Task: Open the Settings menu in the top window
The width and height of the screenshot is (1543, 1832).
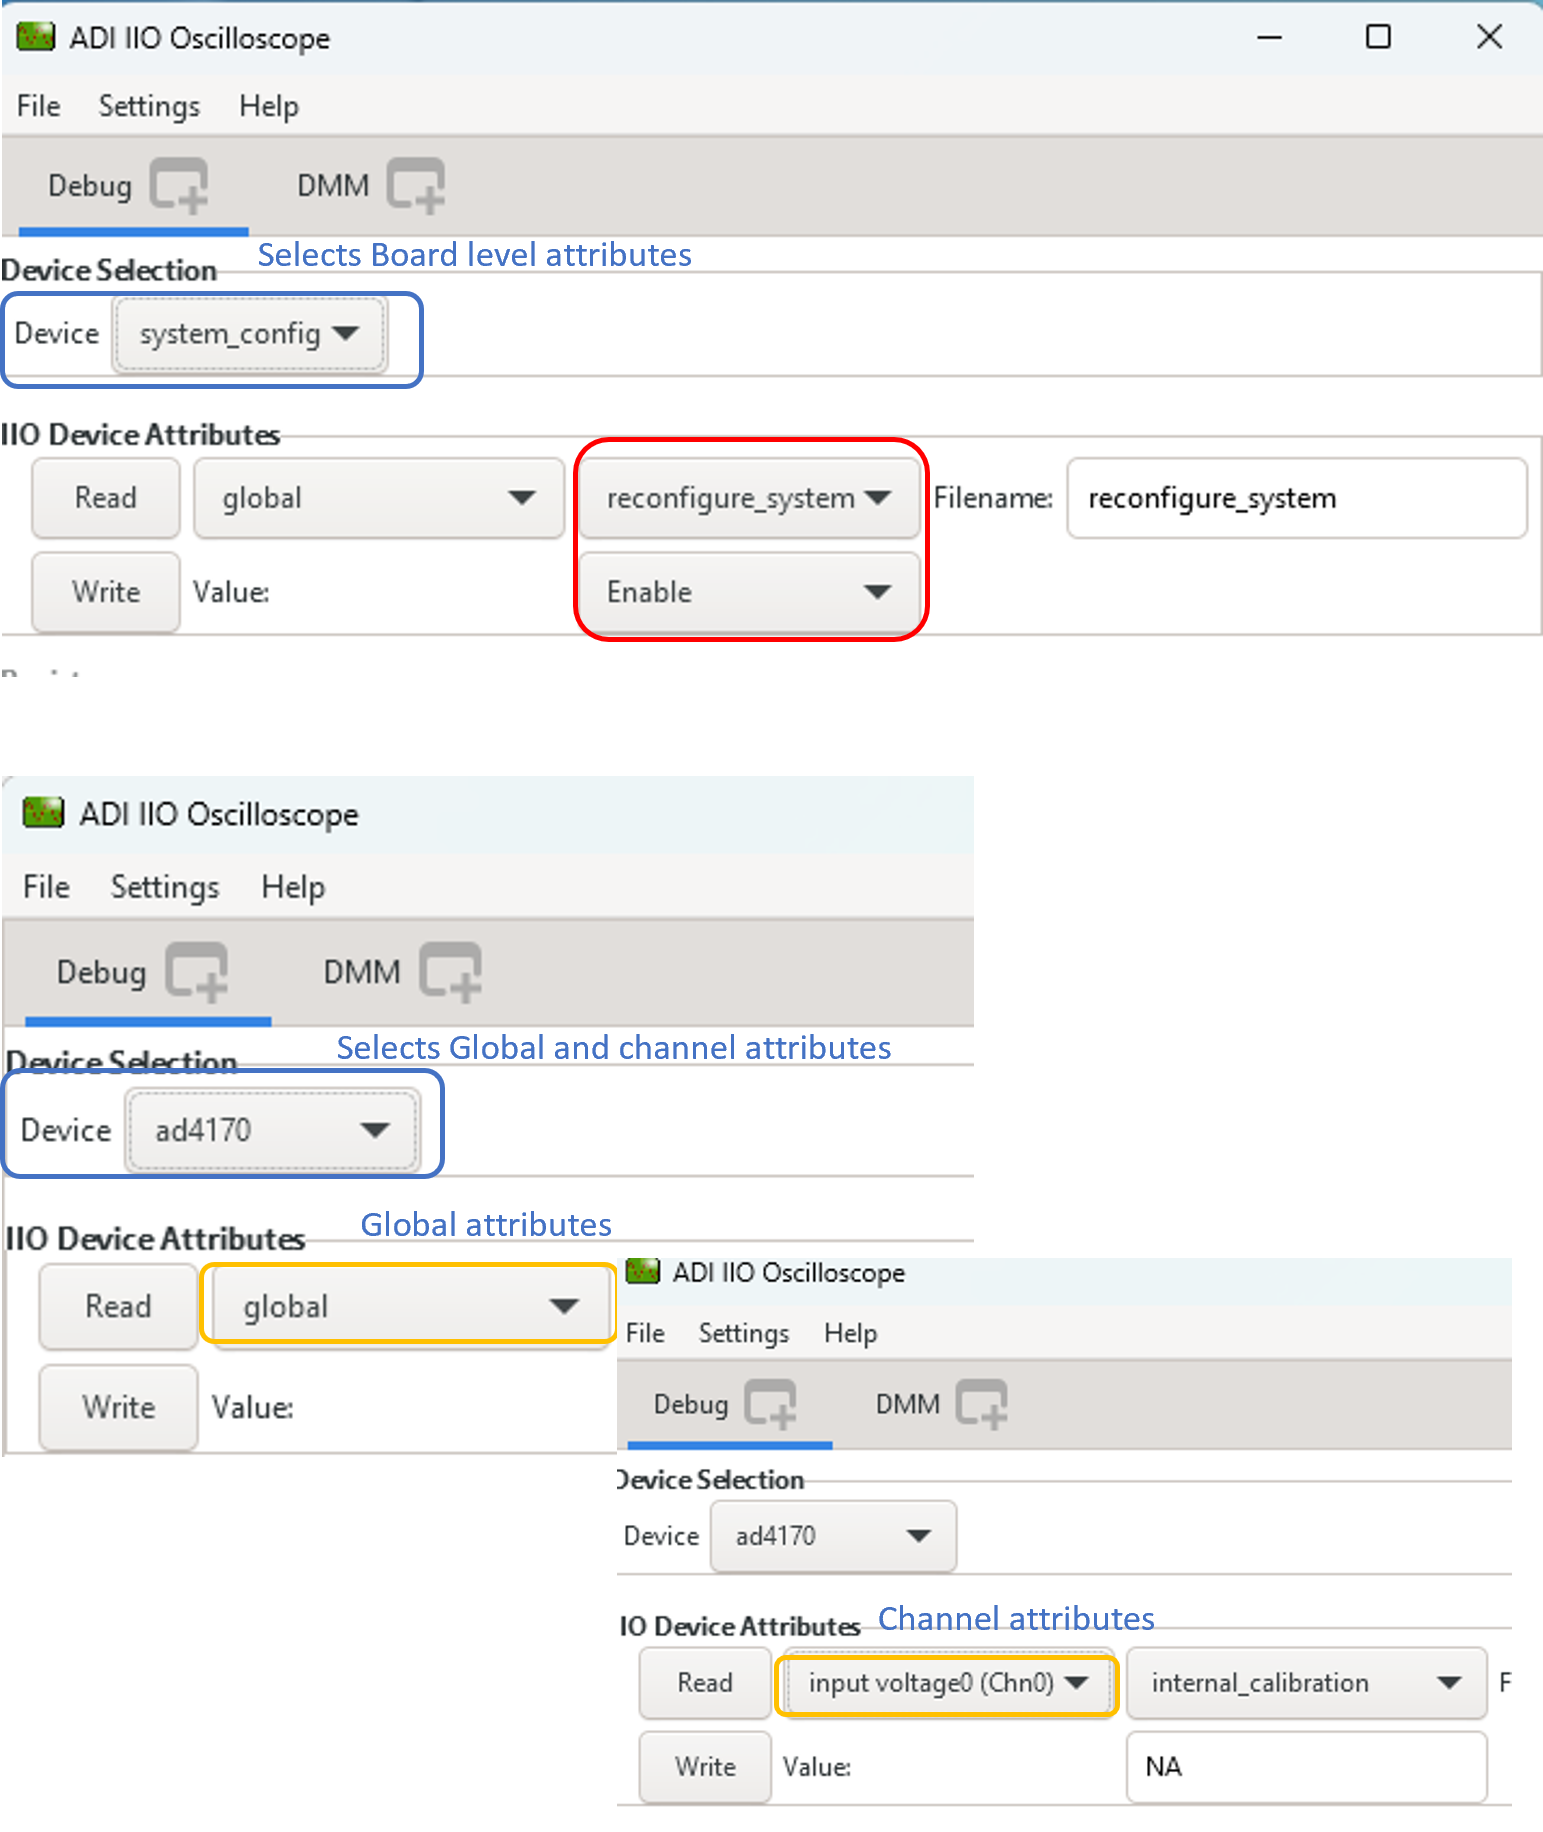Action: (x=149, y=106)
